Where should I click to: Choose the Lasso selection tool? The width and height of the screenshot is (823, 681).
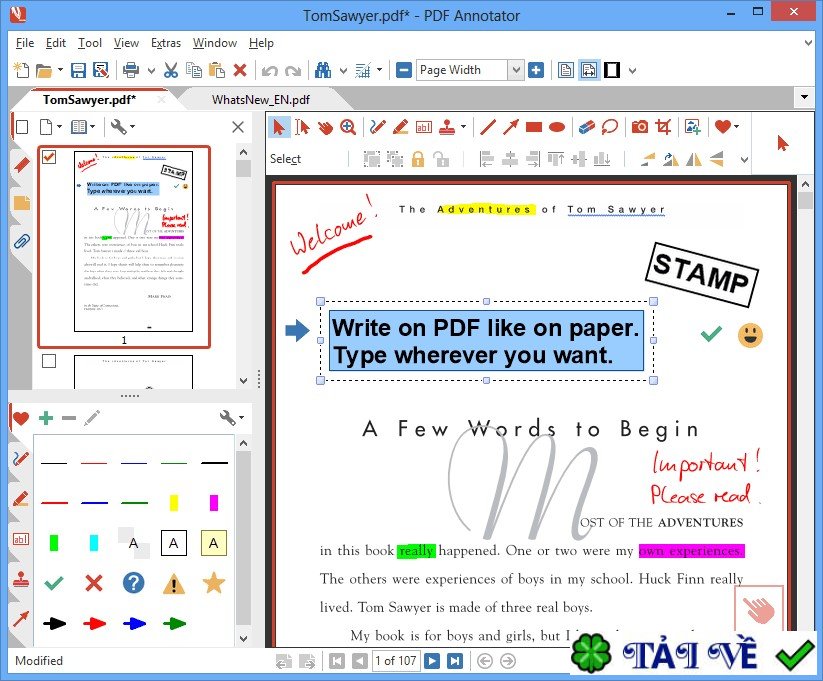coord(609,127)
